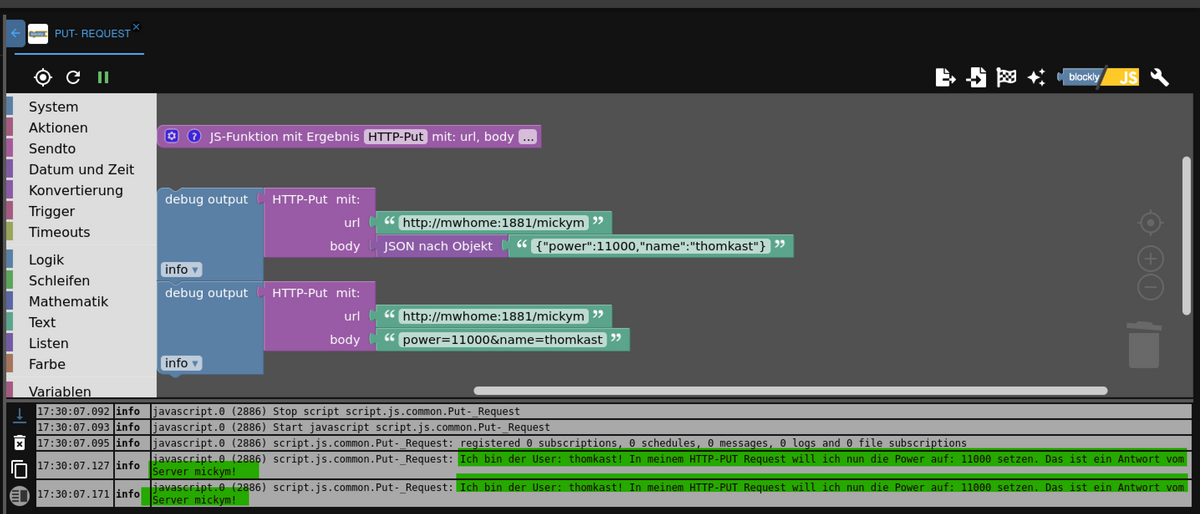Open the Text block category
This screenshot has width=1200, height=514.
42,322
